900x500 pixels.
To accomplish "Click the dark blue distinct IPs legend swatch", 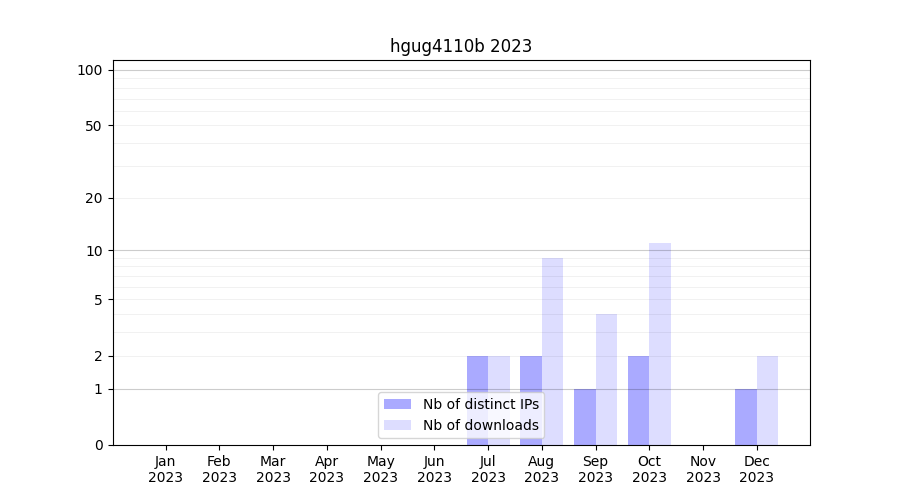I will [x=397, y=404].
